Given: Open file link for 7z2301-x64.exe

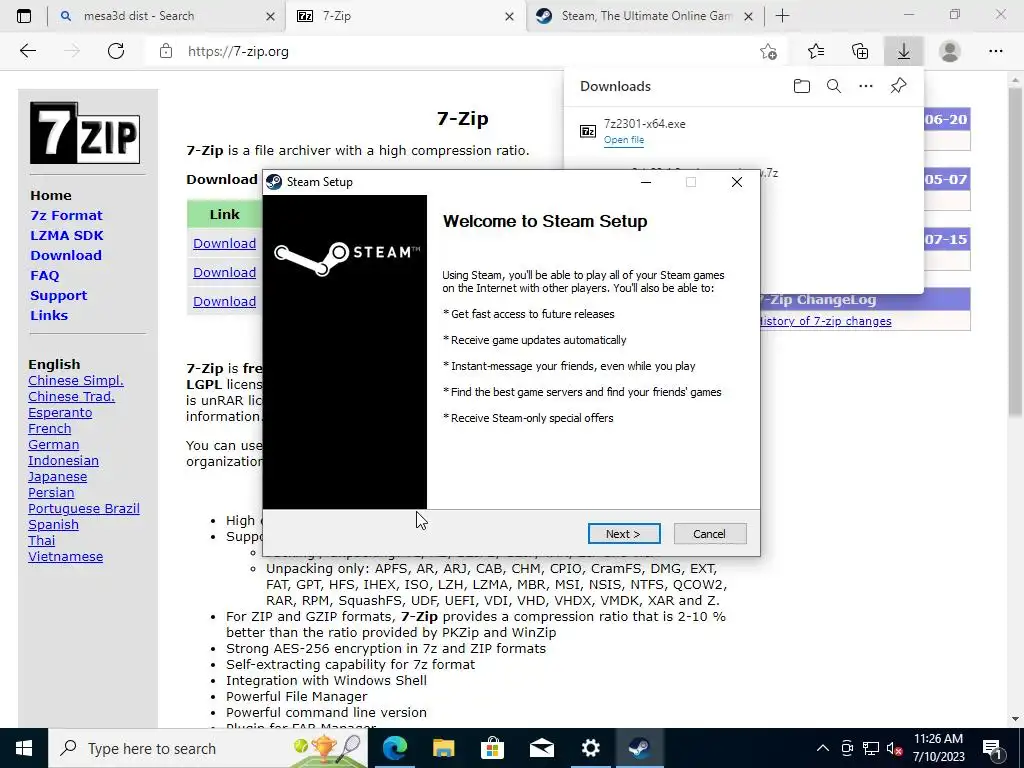Looking at the screenshot, I should 624,140.
